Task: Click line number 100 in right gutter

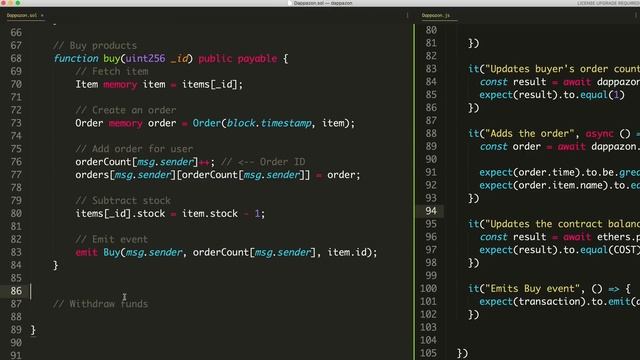Action: tap(428, 289)
